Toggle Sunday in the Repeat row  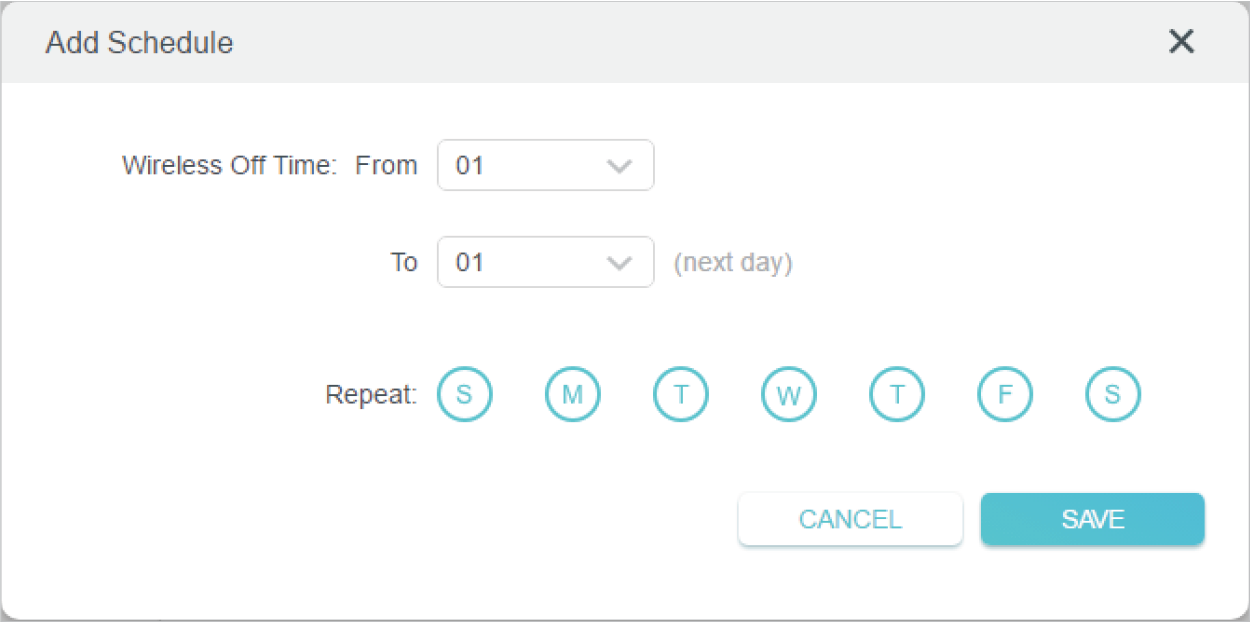[464, 394]
